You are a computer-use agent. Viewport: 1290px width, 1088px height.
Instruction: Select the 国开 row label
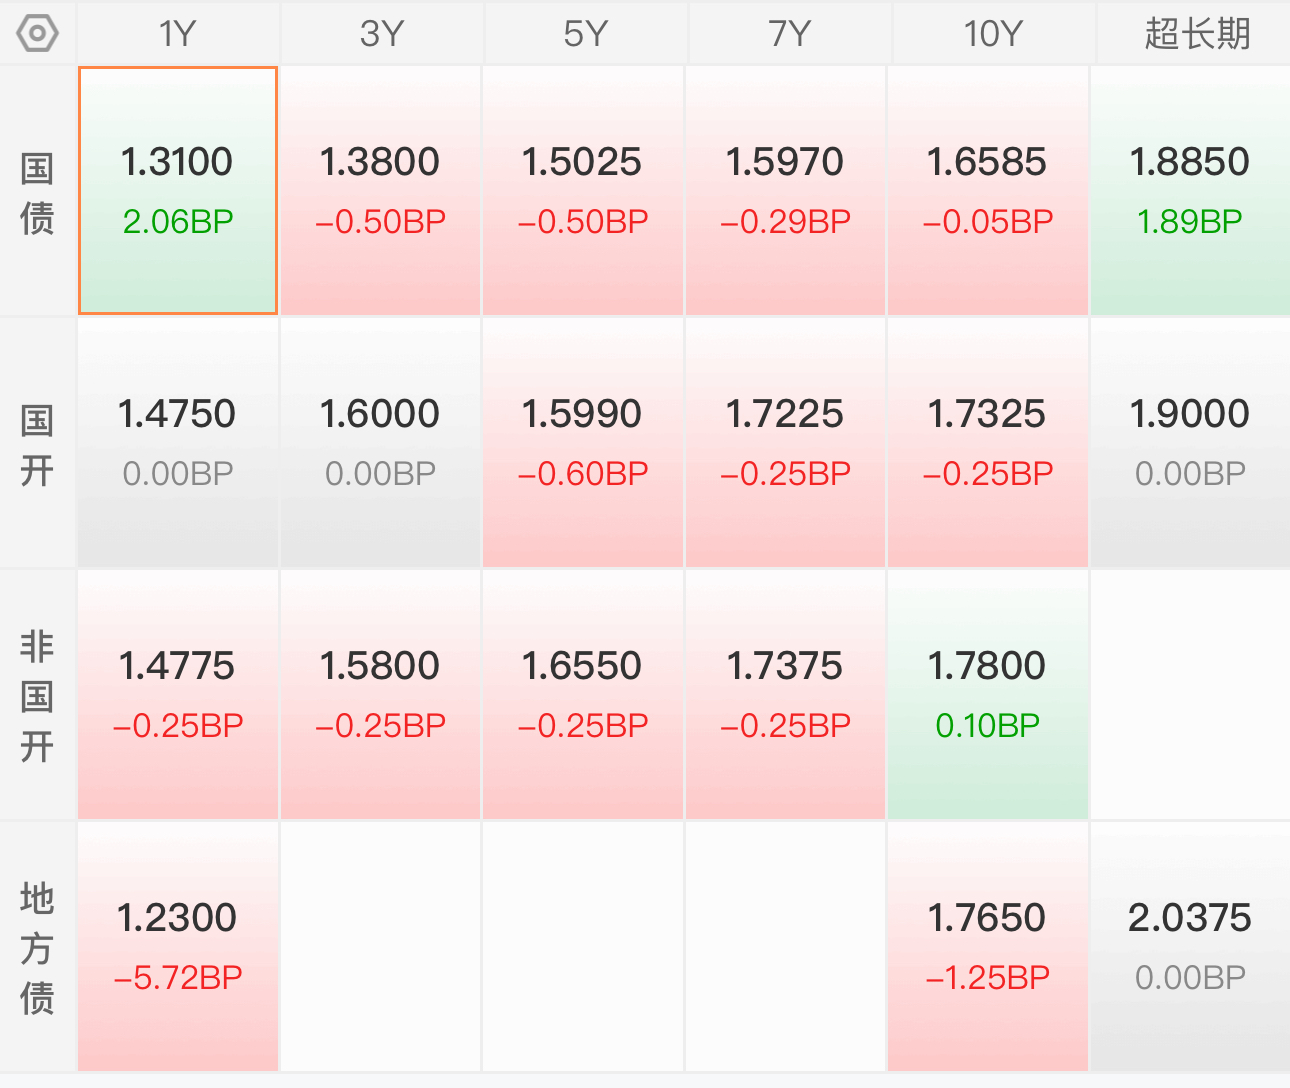pyautogui.click(x=37, y=445)
